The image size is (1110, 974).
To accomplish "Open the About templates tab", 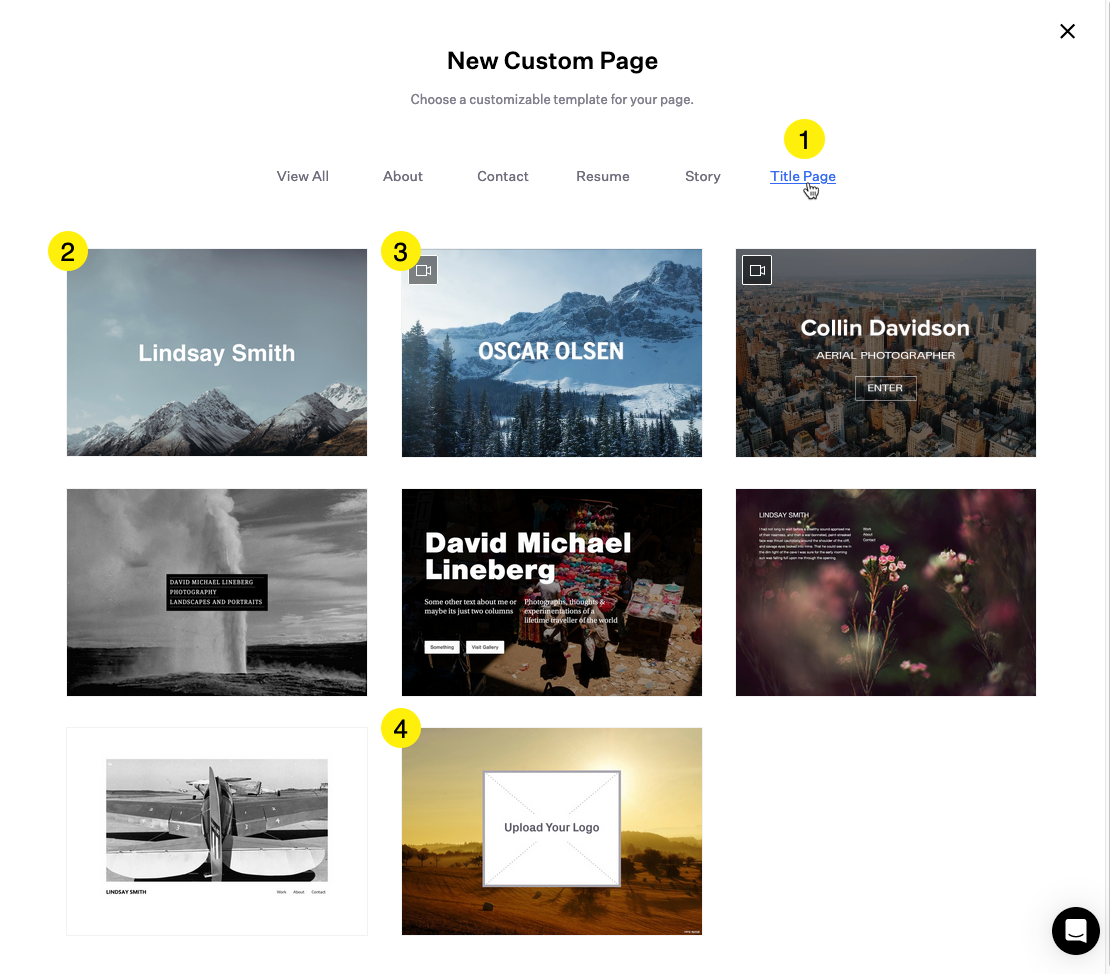I will tap(403, 176).
